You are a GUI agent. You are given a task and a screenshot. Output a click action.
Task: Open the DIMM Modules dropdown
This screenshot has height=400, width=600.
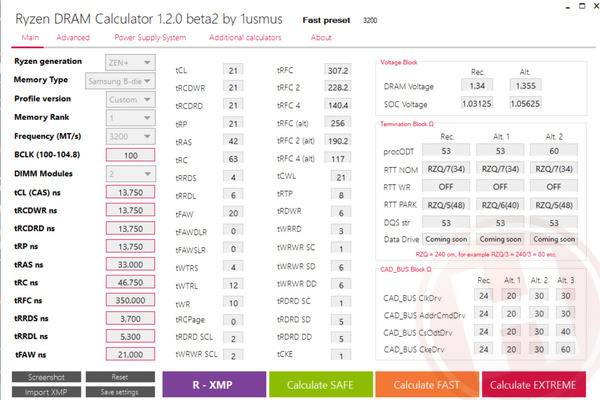(x=130, y=174)
